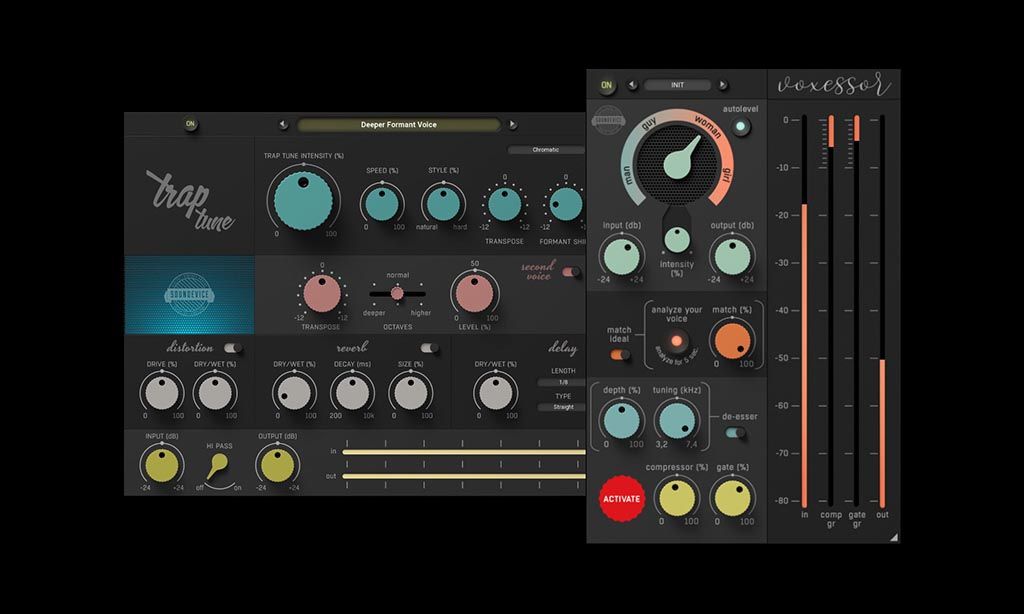Open the delay Type Straight dropdown
This screenshot has width=1024, height=614.
coord(562,407)
